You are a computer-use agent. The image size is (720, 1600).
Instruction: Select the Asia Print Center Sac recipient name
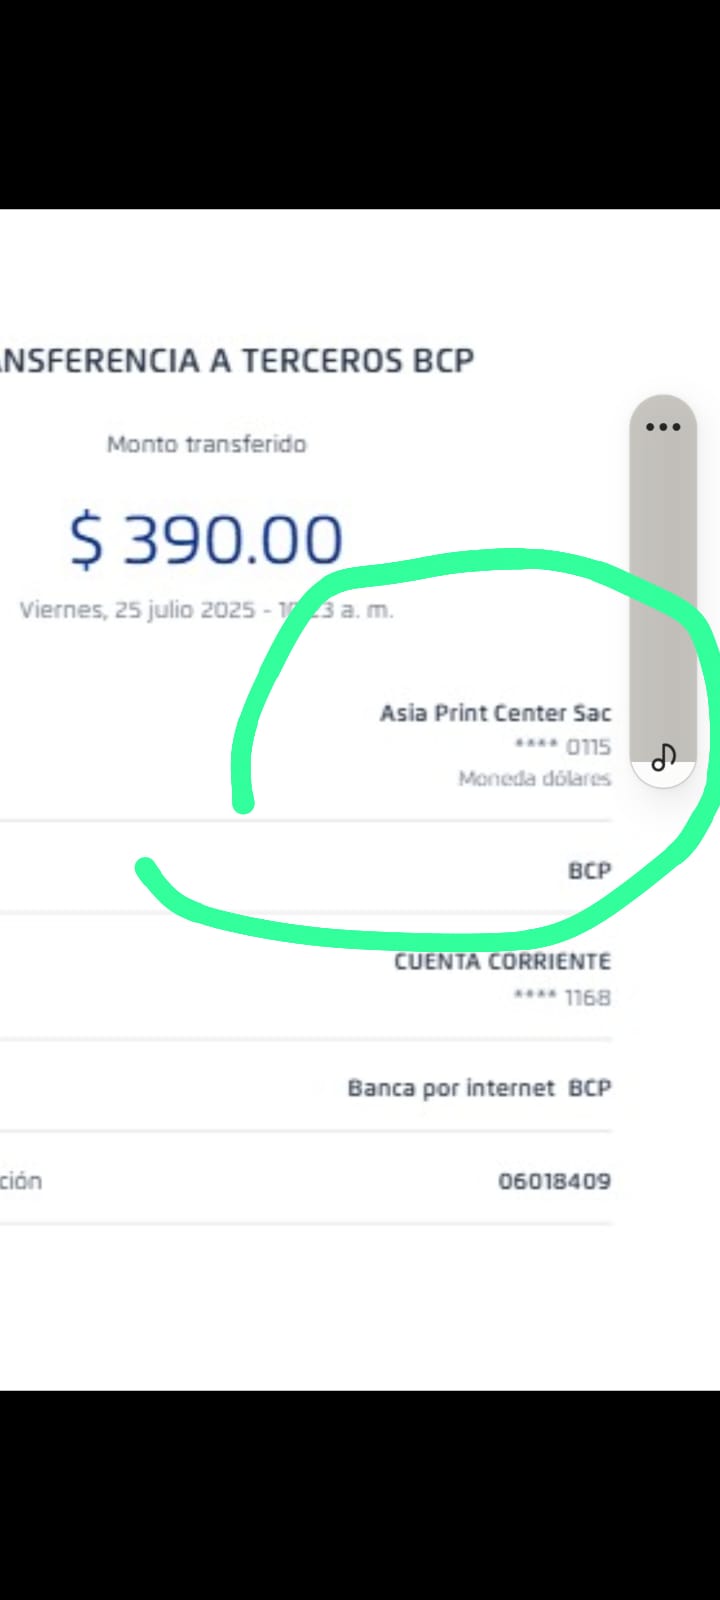tap(495, 713)
